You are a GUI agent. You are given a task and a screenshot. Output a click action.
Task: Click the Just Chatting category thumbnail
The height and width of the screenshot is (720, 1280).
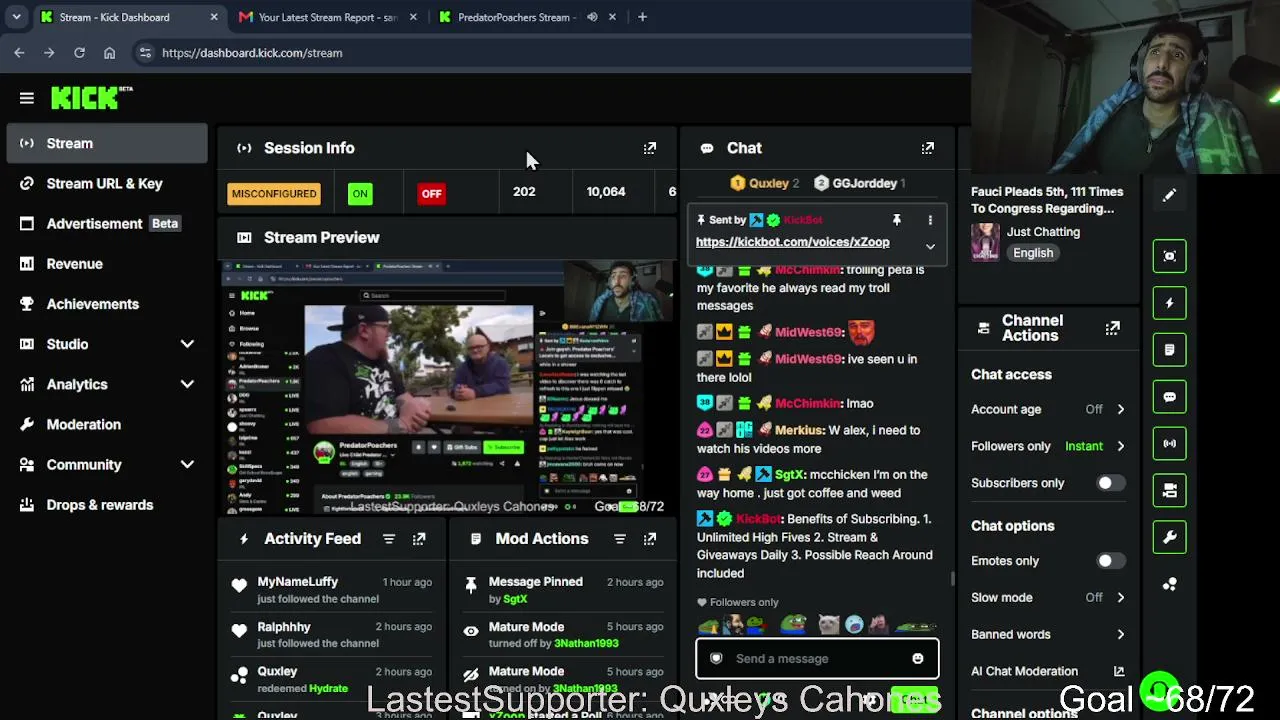pyautogui.click(x=985, y=242)
